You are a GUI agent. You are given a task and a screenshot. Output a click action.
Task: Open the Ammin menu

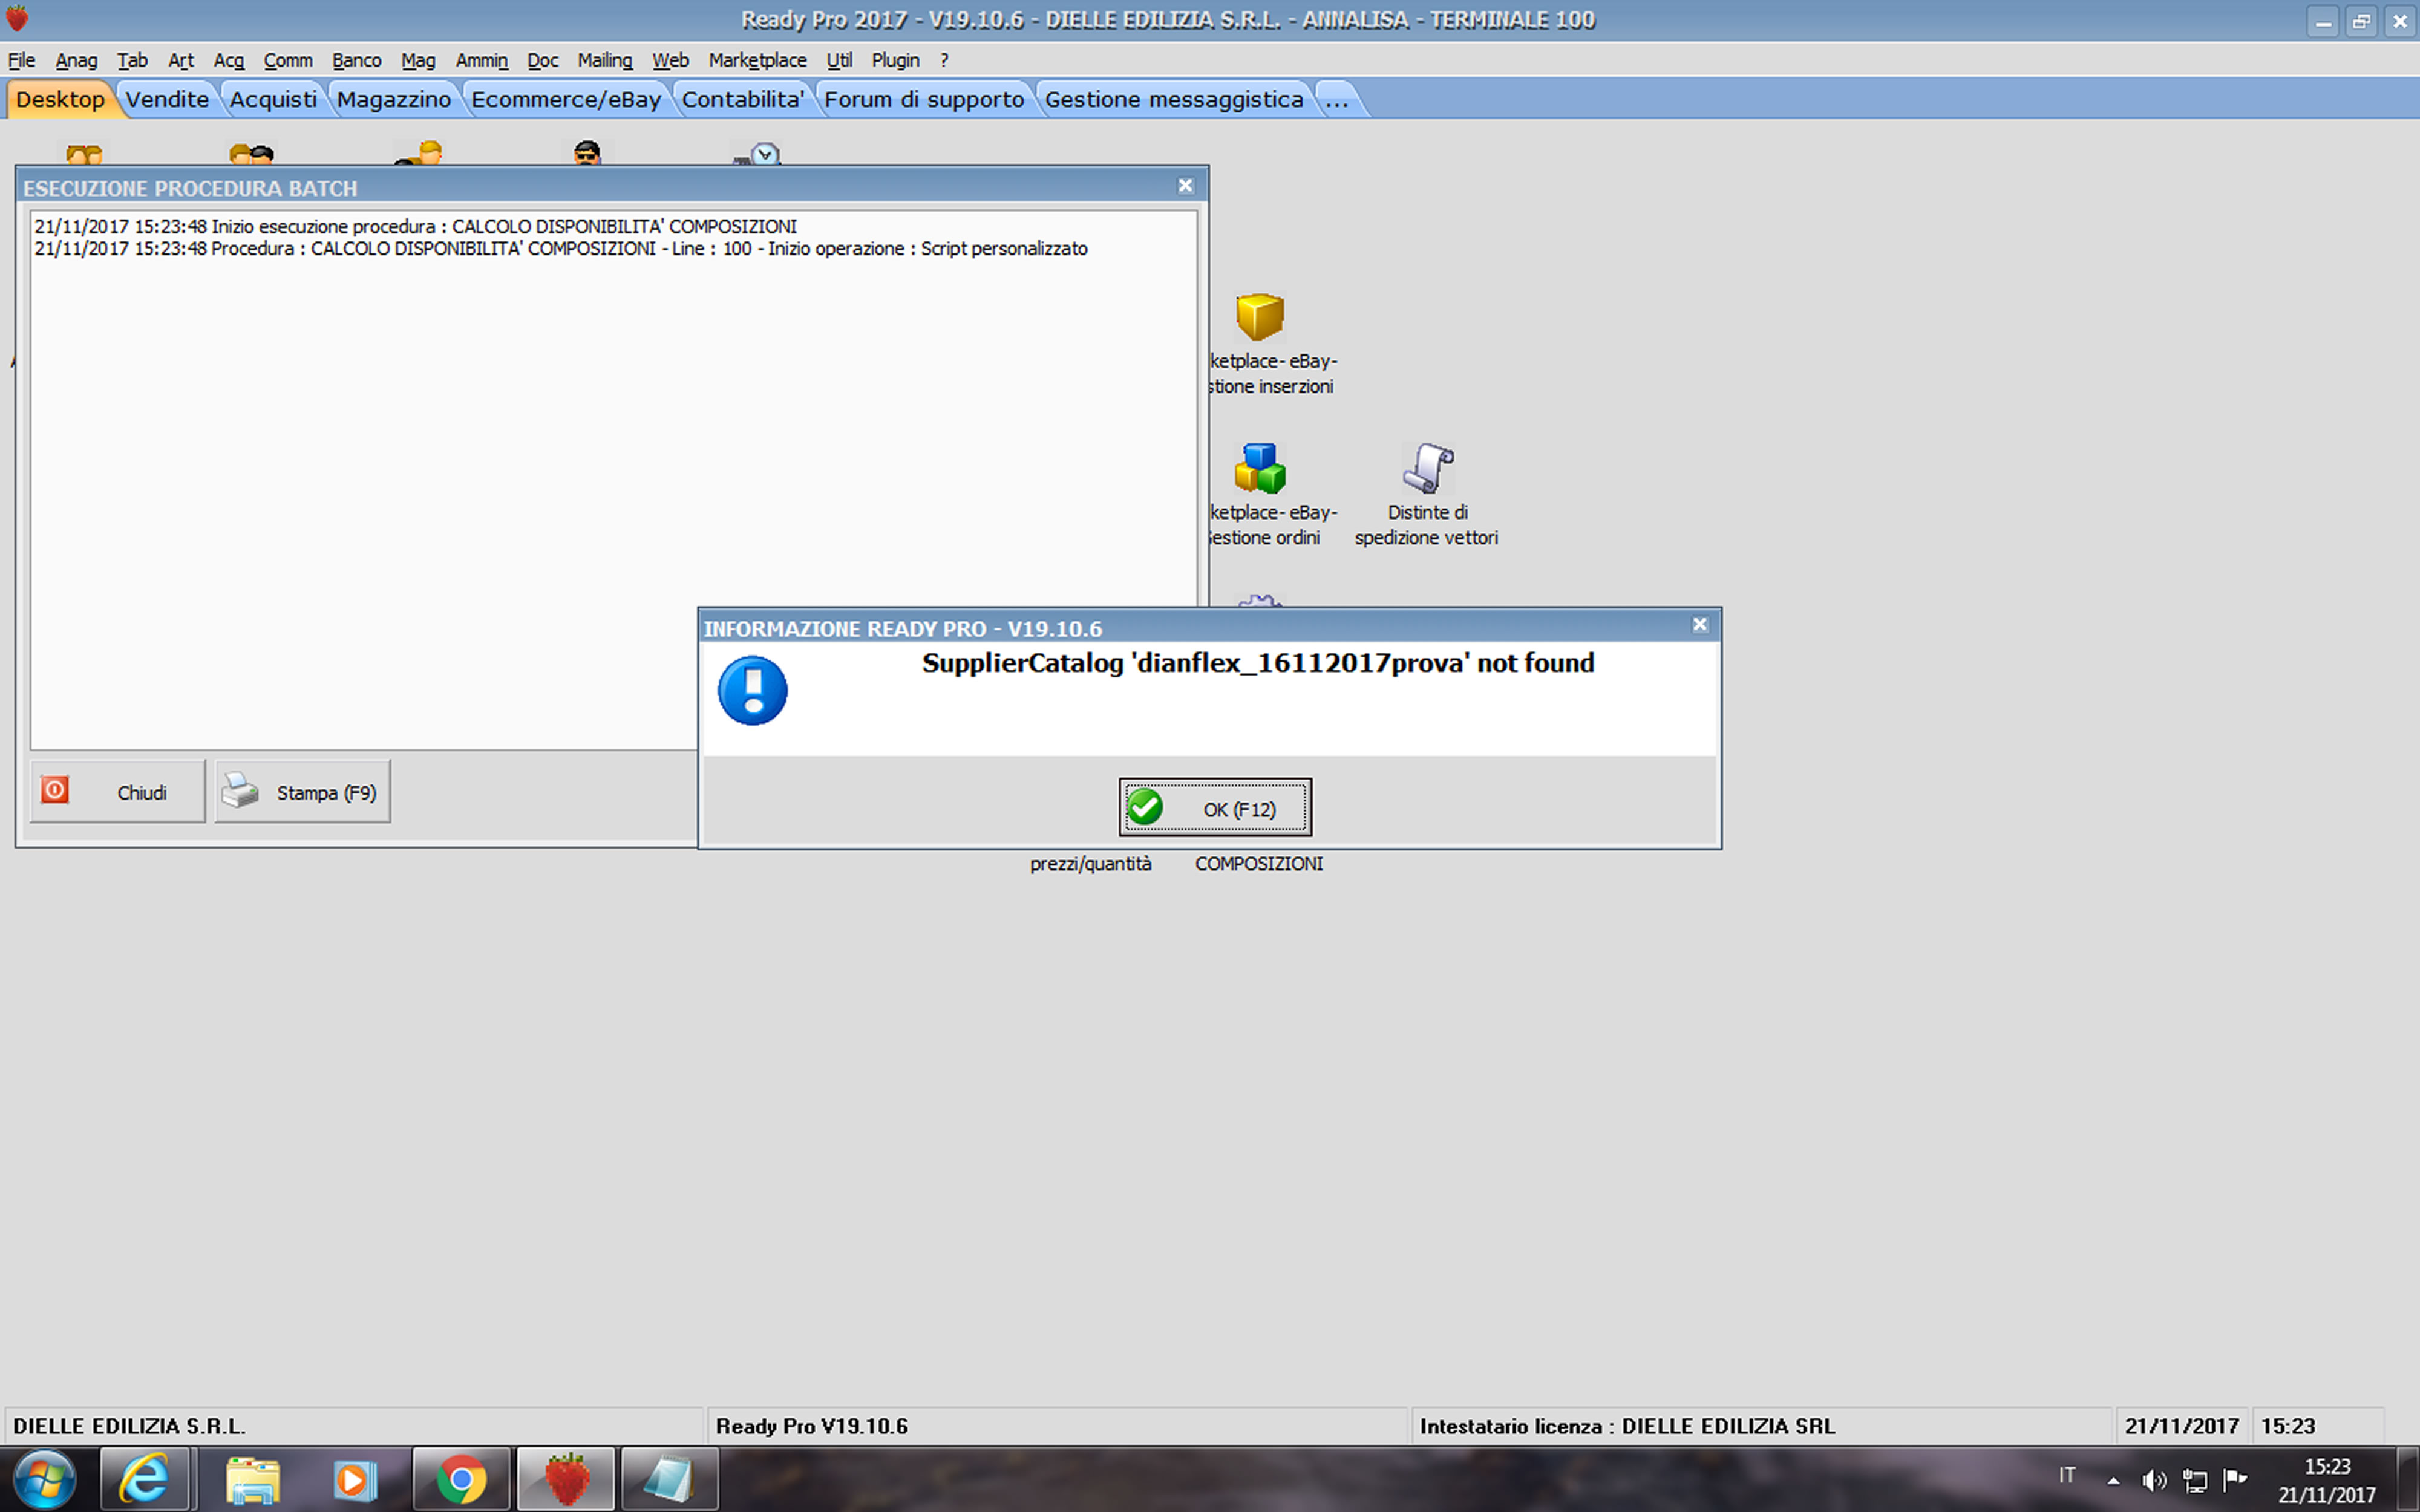tap(482, 60)
